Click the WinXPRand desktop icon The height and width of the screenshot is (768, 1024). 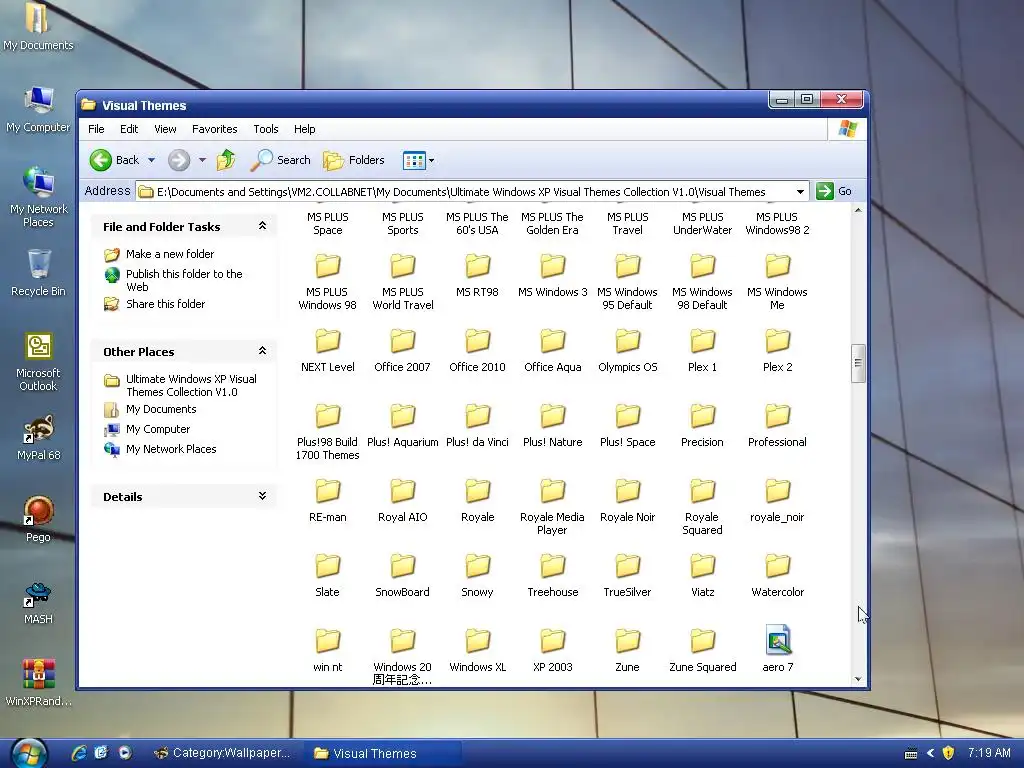(39, 682)
